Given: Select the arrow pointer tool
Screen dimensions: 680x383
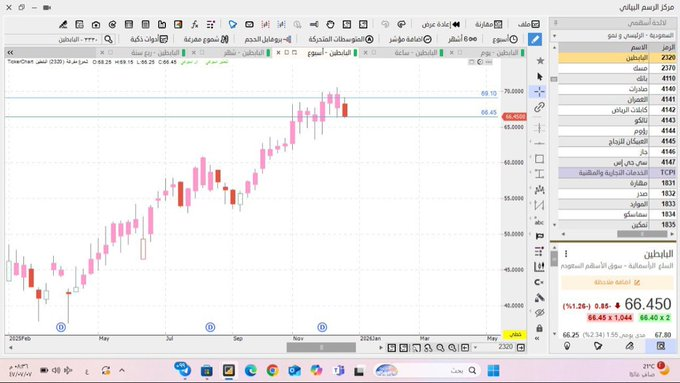Looking at the screenshot, I should pyautogui.click(x=539, y=77).
